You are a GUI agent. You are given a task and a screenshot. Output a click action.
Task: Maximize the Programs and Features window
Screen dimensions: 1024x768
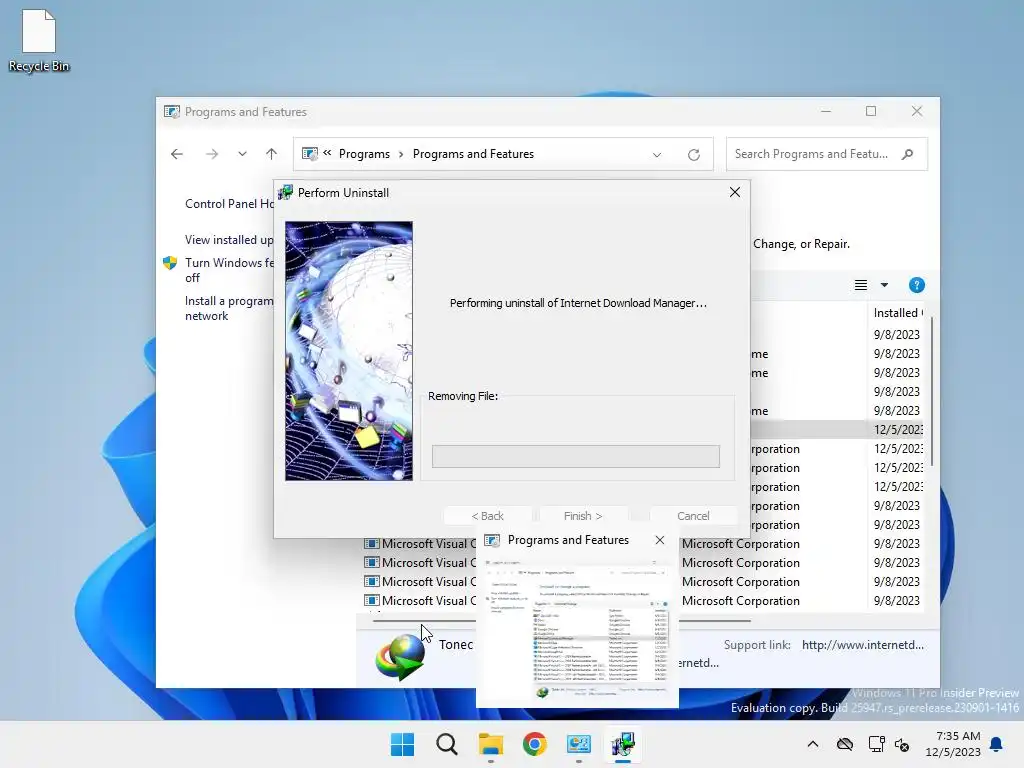click(x=871, y=112)
